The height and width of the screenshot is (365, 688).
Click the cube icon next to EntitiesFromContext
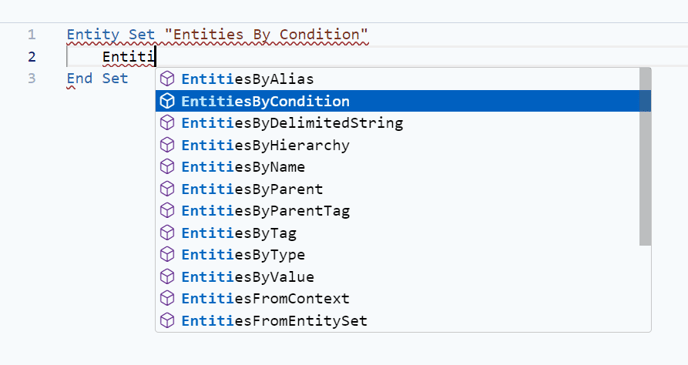tap(167, 298)
